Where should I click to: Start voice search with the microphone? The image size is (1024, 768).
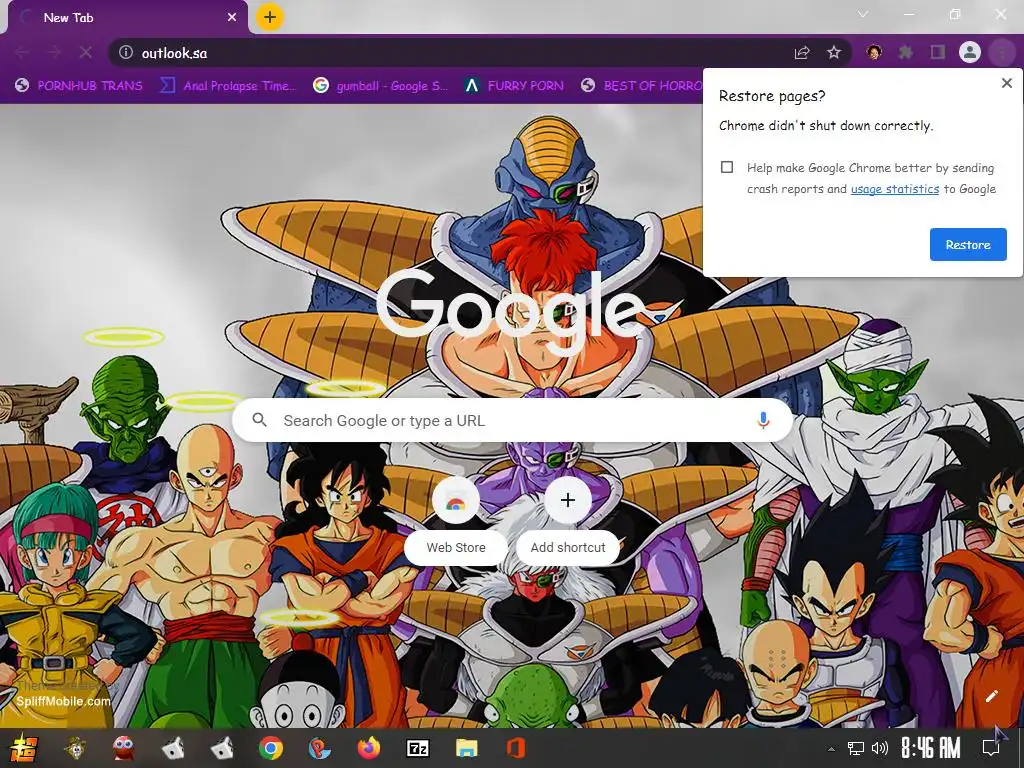point(763,421)
